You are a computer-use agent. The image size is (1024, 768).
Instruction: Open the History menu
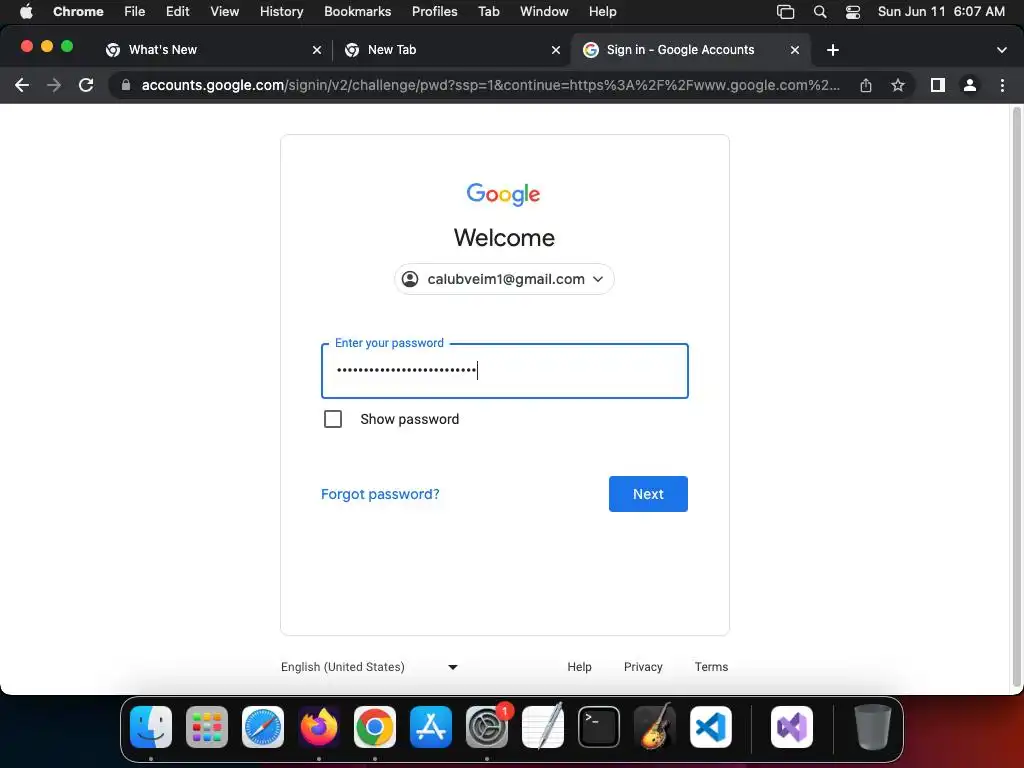281,12
